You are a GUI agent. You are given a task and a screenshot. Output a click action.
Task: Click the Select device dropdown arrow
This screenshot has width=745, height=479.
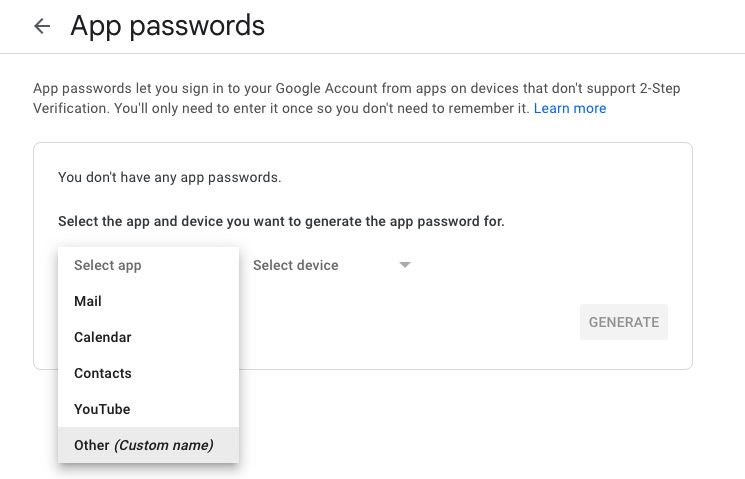[404, 265]
